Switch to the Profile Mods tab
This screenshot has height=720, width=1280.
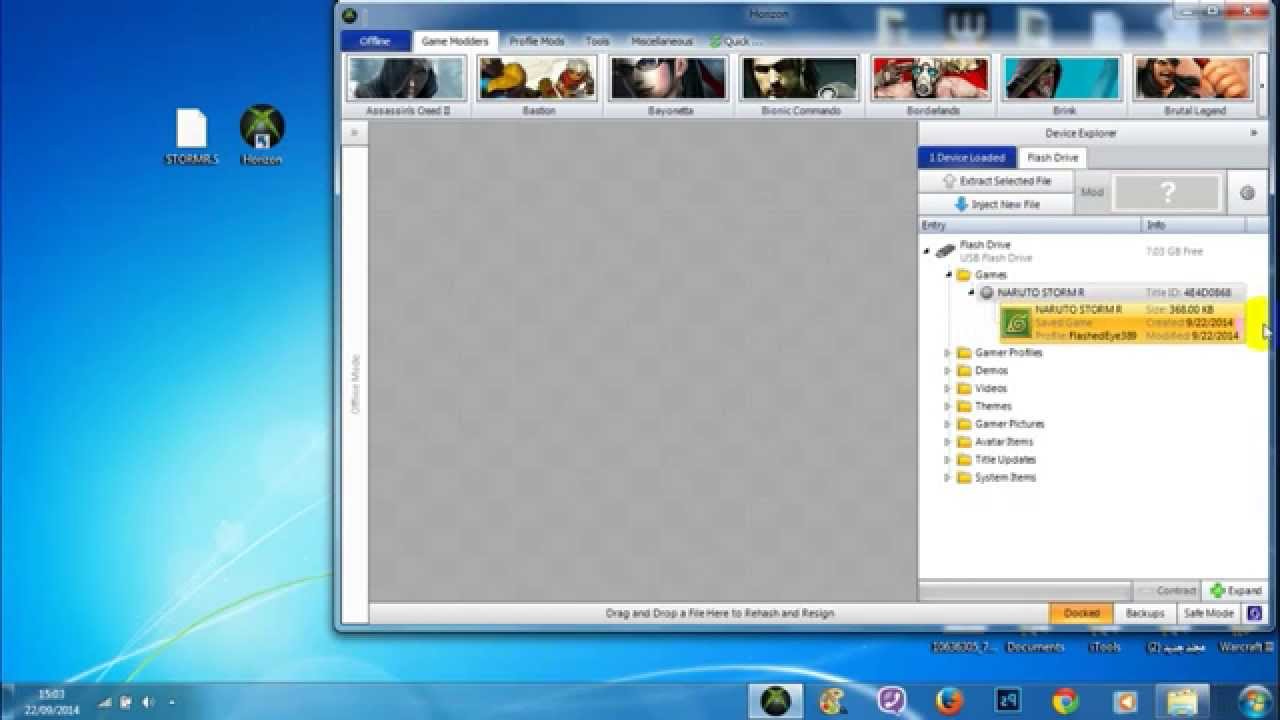(536, 41)
